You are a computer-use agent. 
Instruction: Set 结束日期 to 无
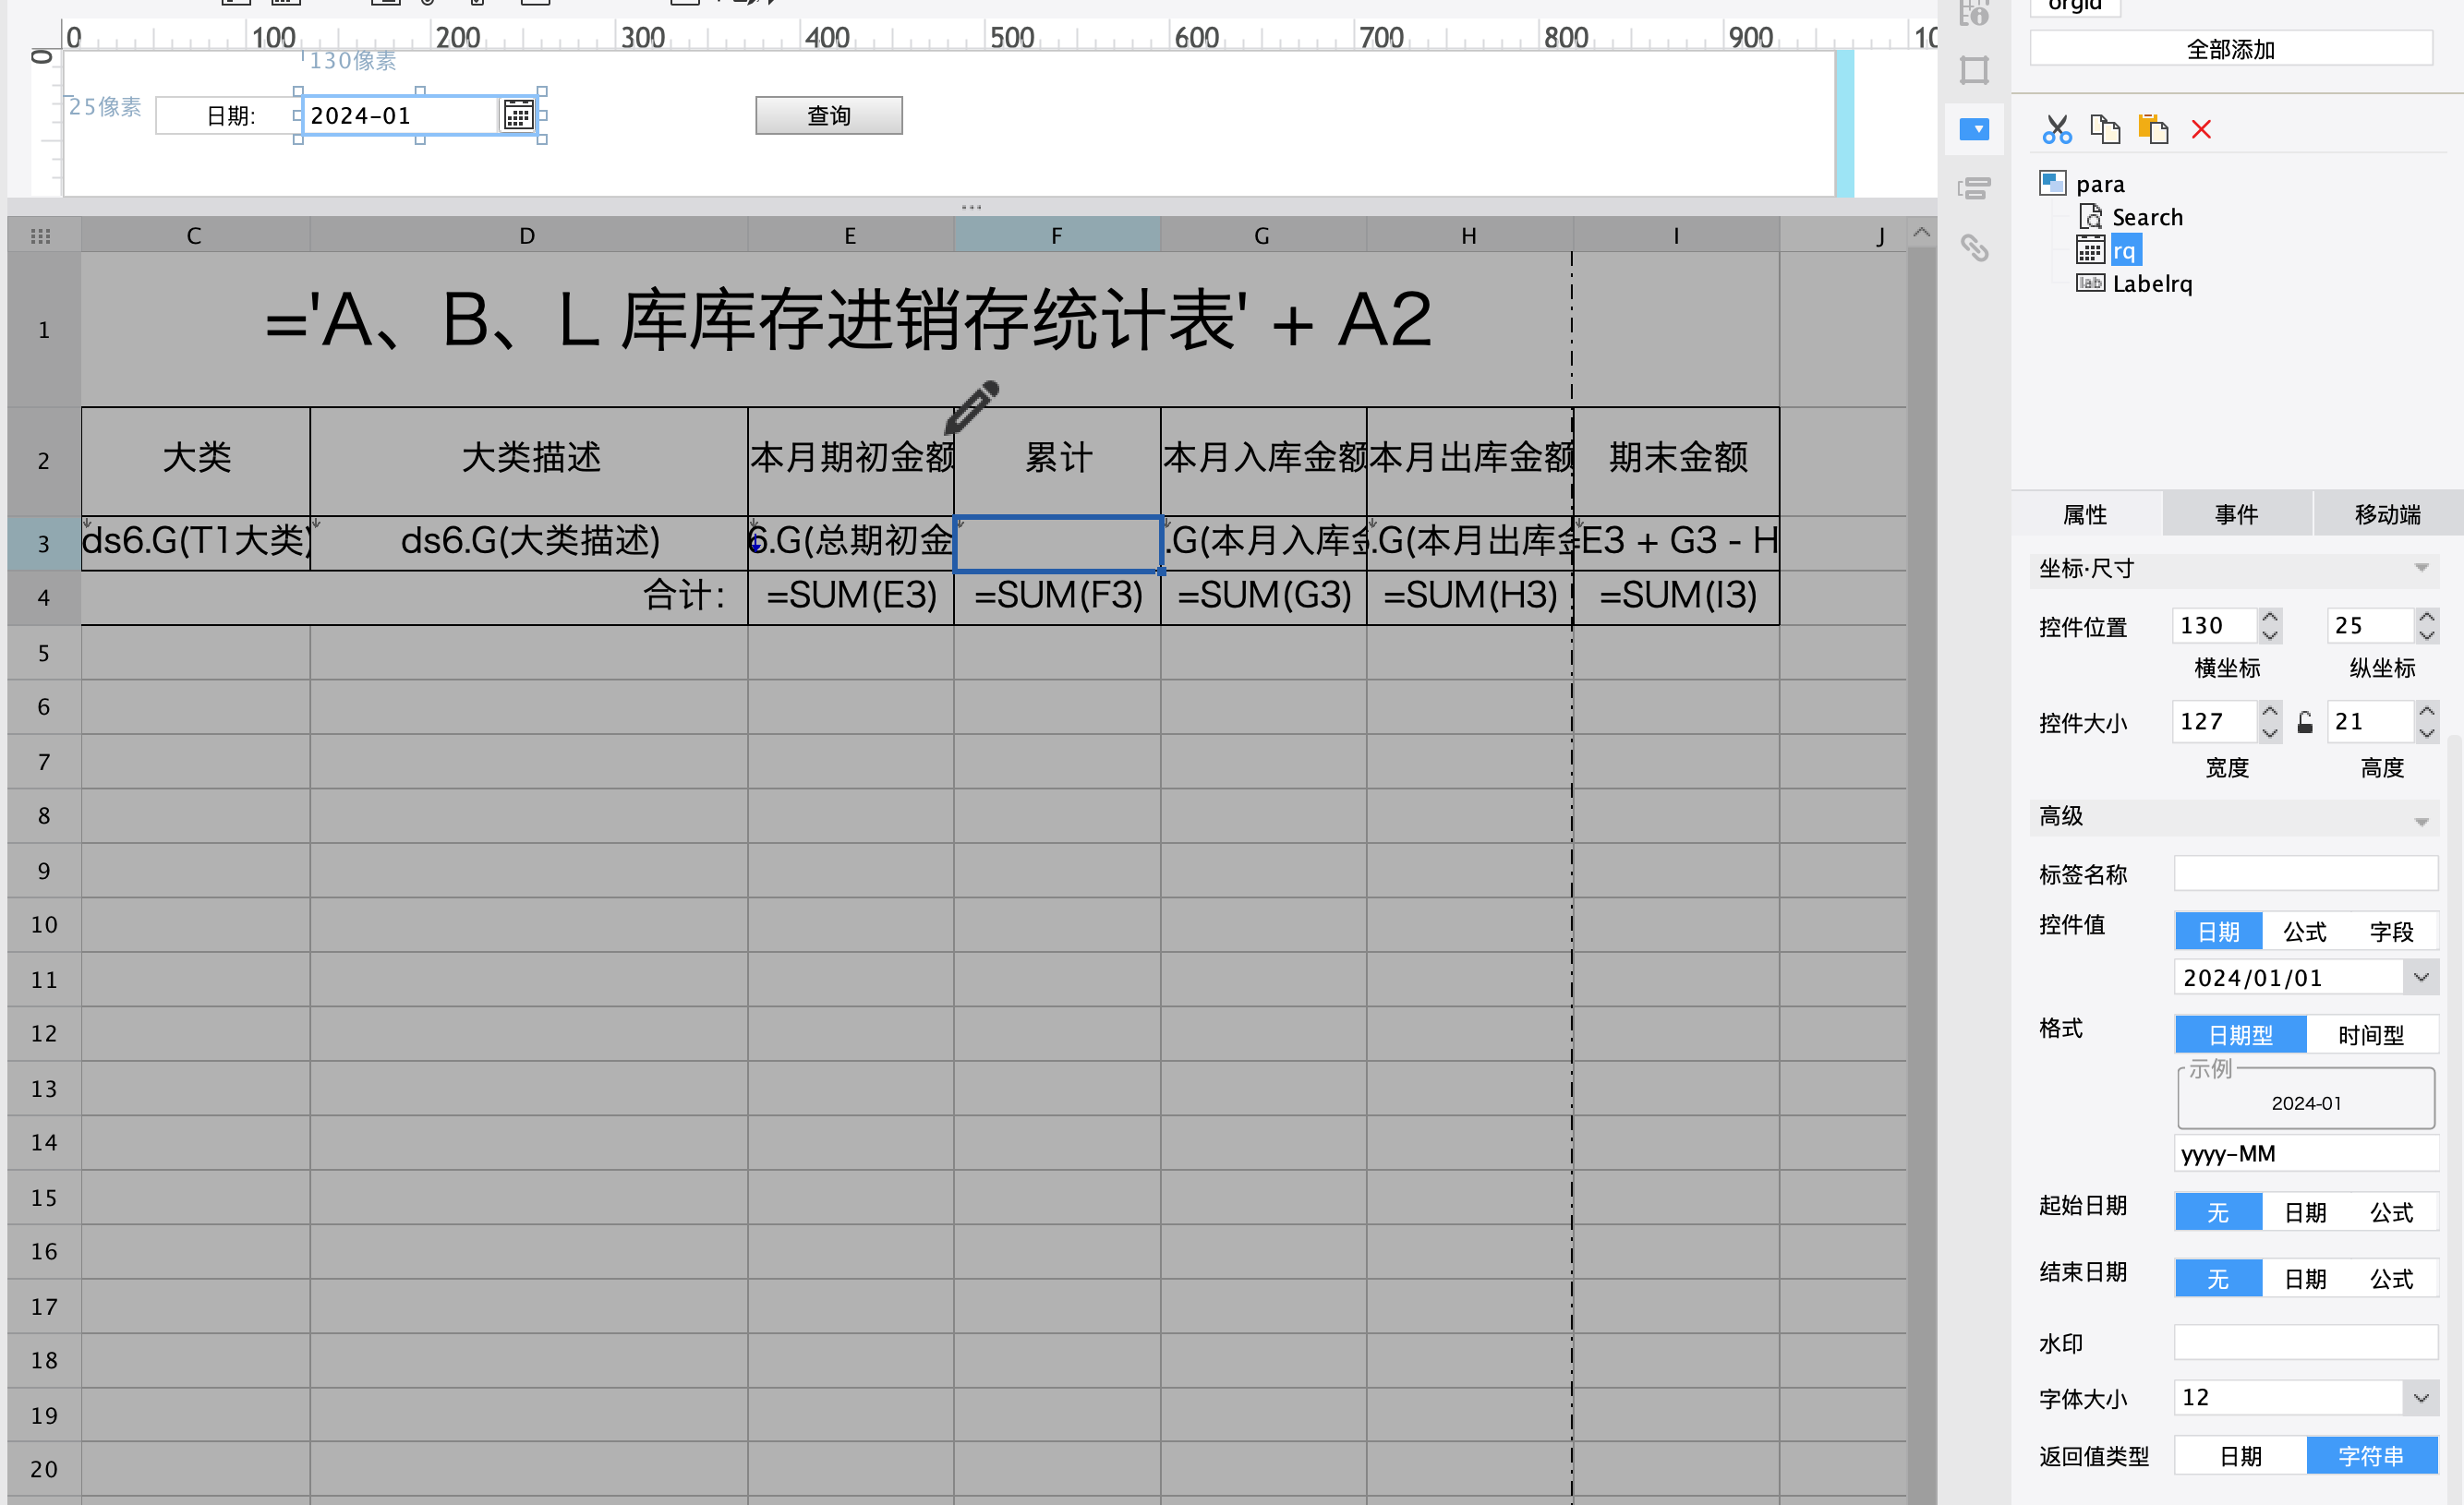point(2218,1279)
